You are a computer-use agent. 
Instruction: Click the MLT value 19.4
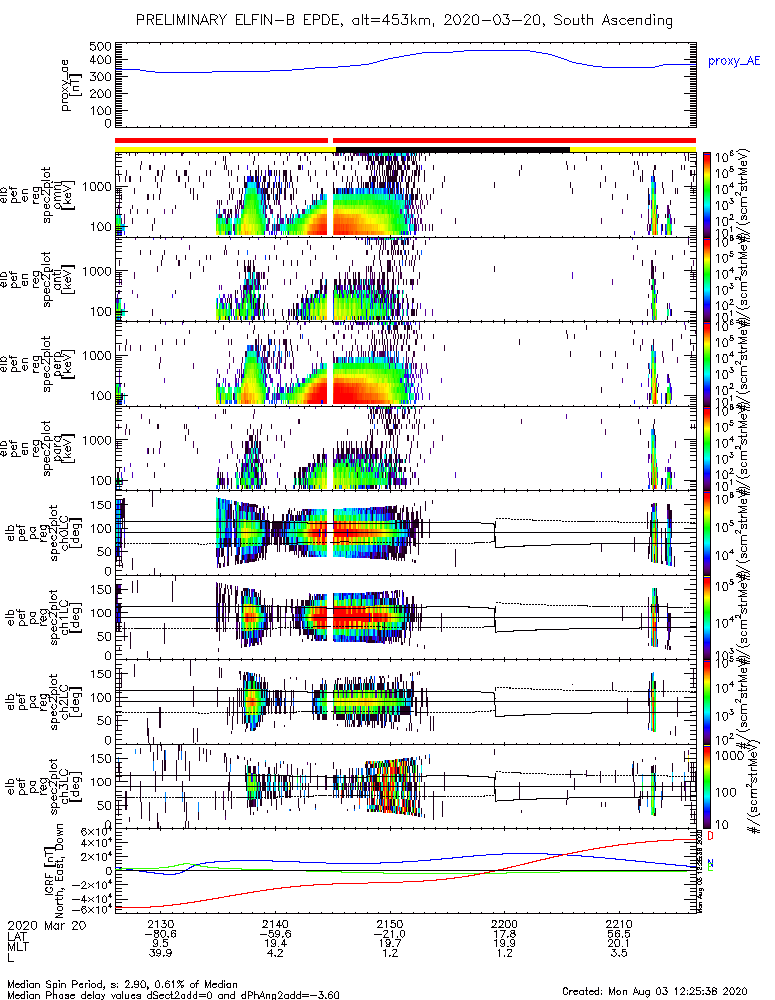276,944
